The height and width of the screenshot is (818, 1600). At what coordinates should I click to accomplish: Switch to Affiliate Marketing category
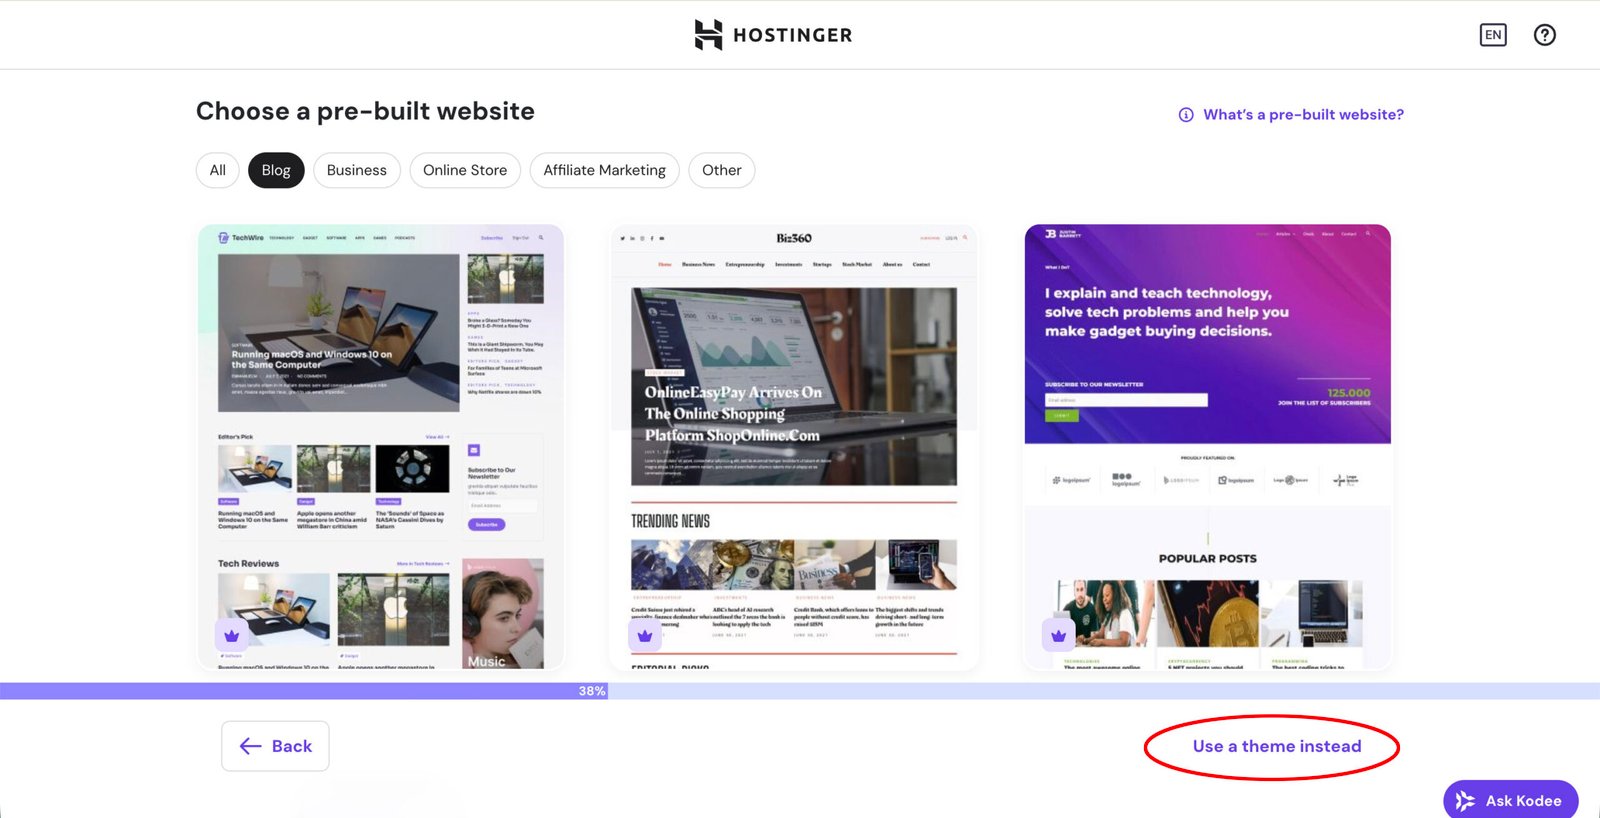pyautogui.click(x=604, y=170)
